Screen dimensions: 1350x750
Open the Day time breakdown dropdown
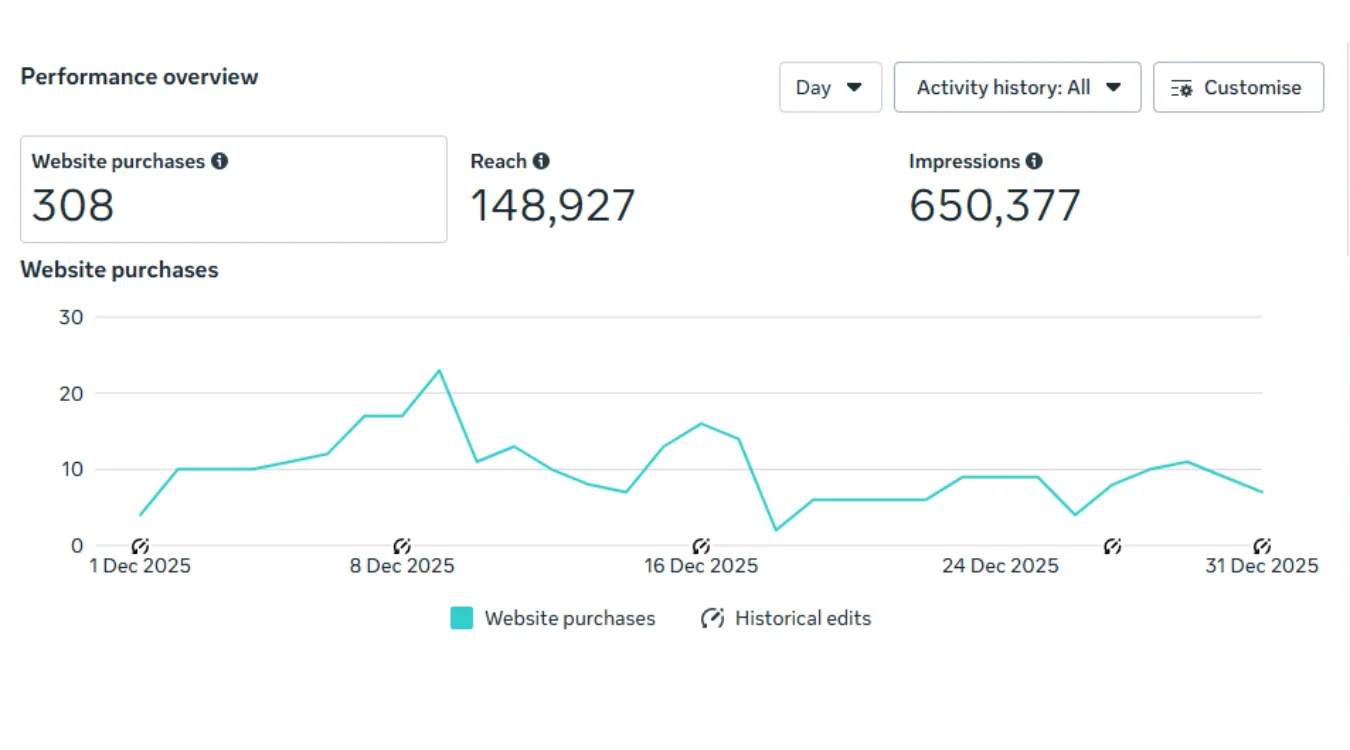click(830, 87)
